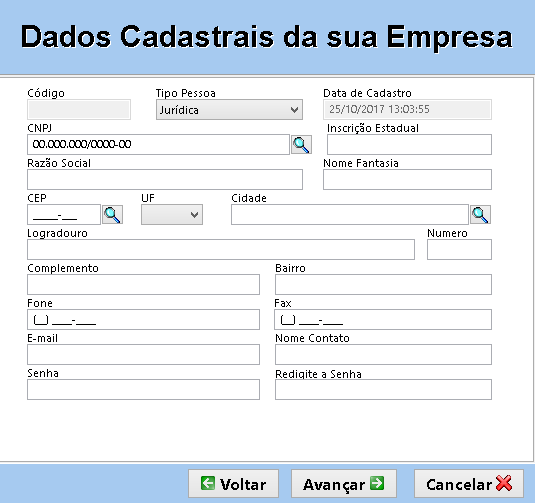Open city search magnifier beside Cidade
535x503 pixels.
click(480, 215)
